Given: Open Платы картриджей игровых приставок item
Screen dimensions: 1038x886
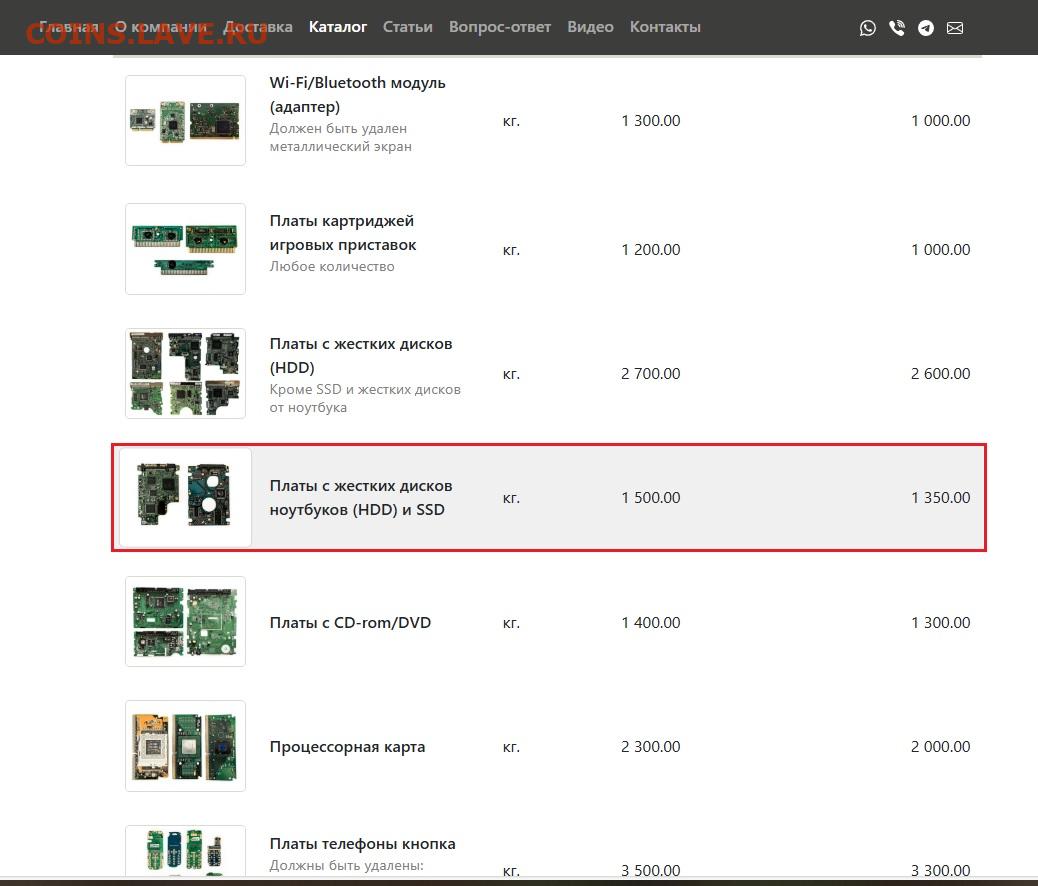Looking at the screenshot, I should pyautogui.click(x=342, y=232).
